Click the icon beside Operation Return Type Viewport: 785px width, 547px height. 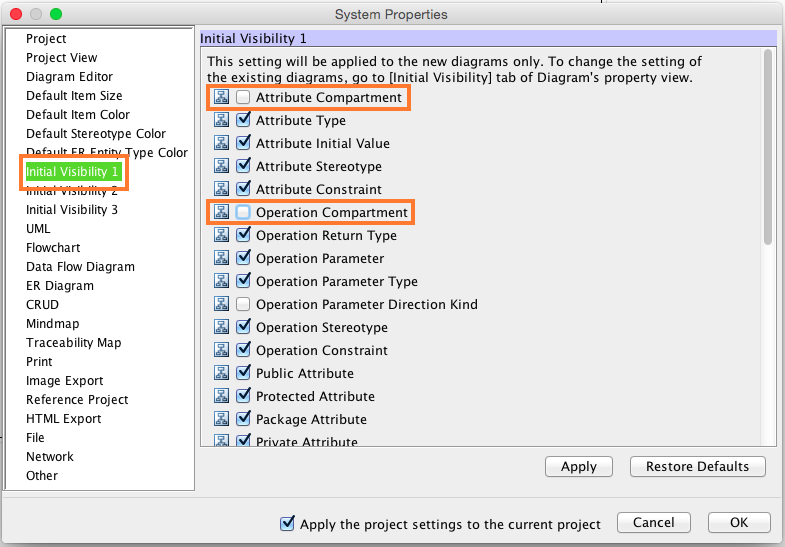pyautogui.click(x=221, y=236)
